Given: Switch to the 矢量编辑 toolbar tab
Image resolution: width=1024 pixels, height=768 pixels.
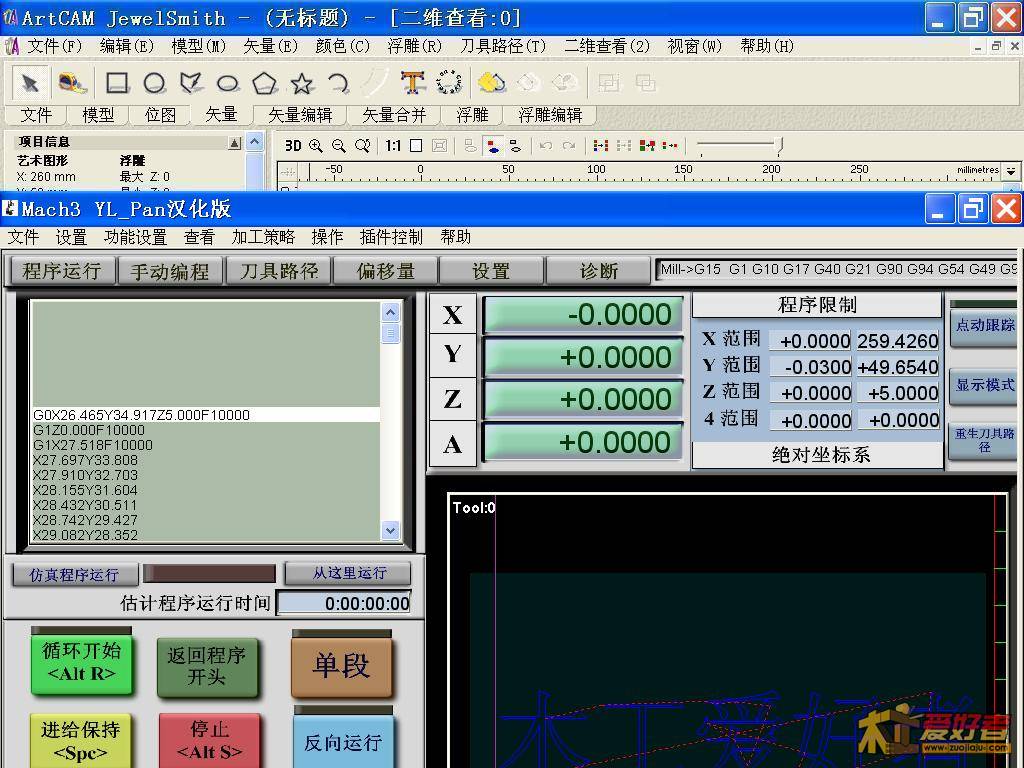Looking at the screenshot, I should (300, 115).
